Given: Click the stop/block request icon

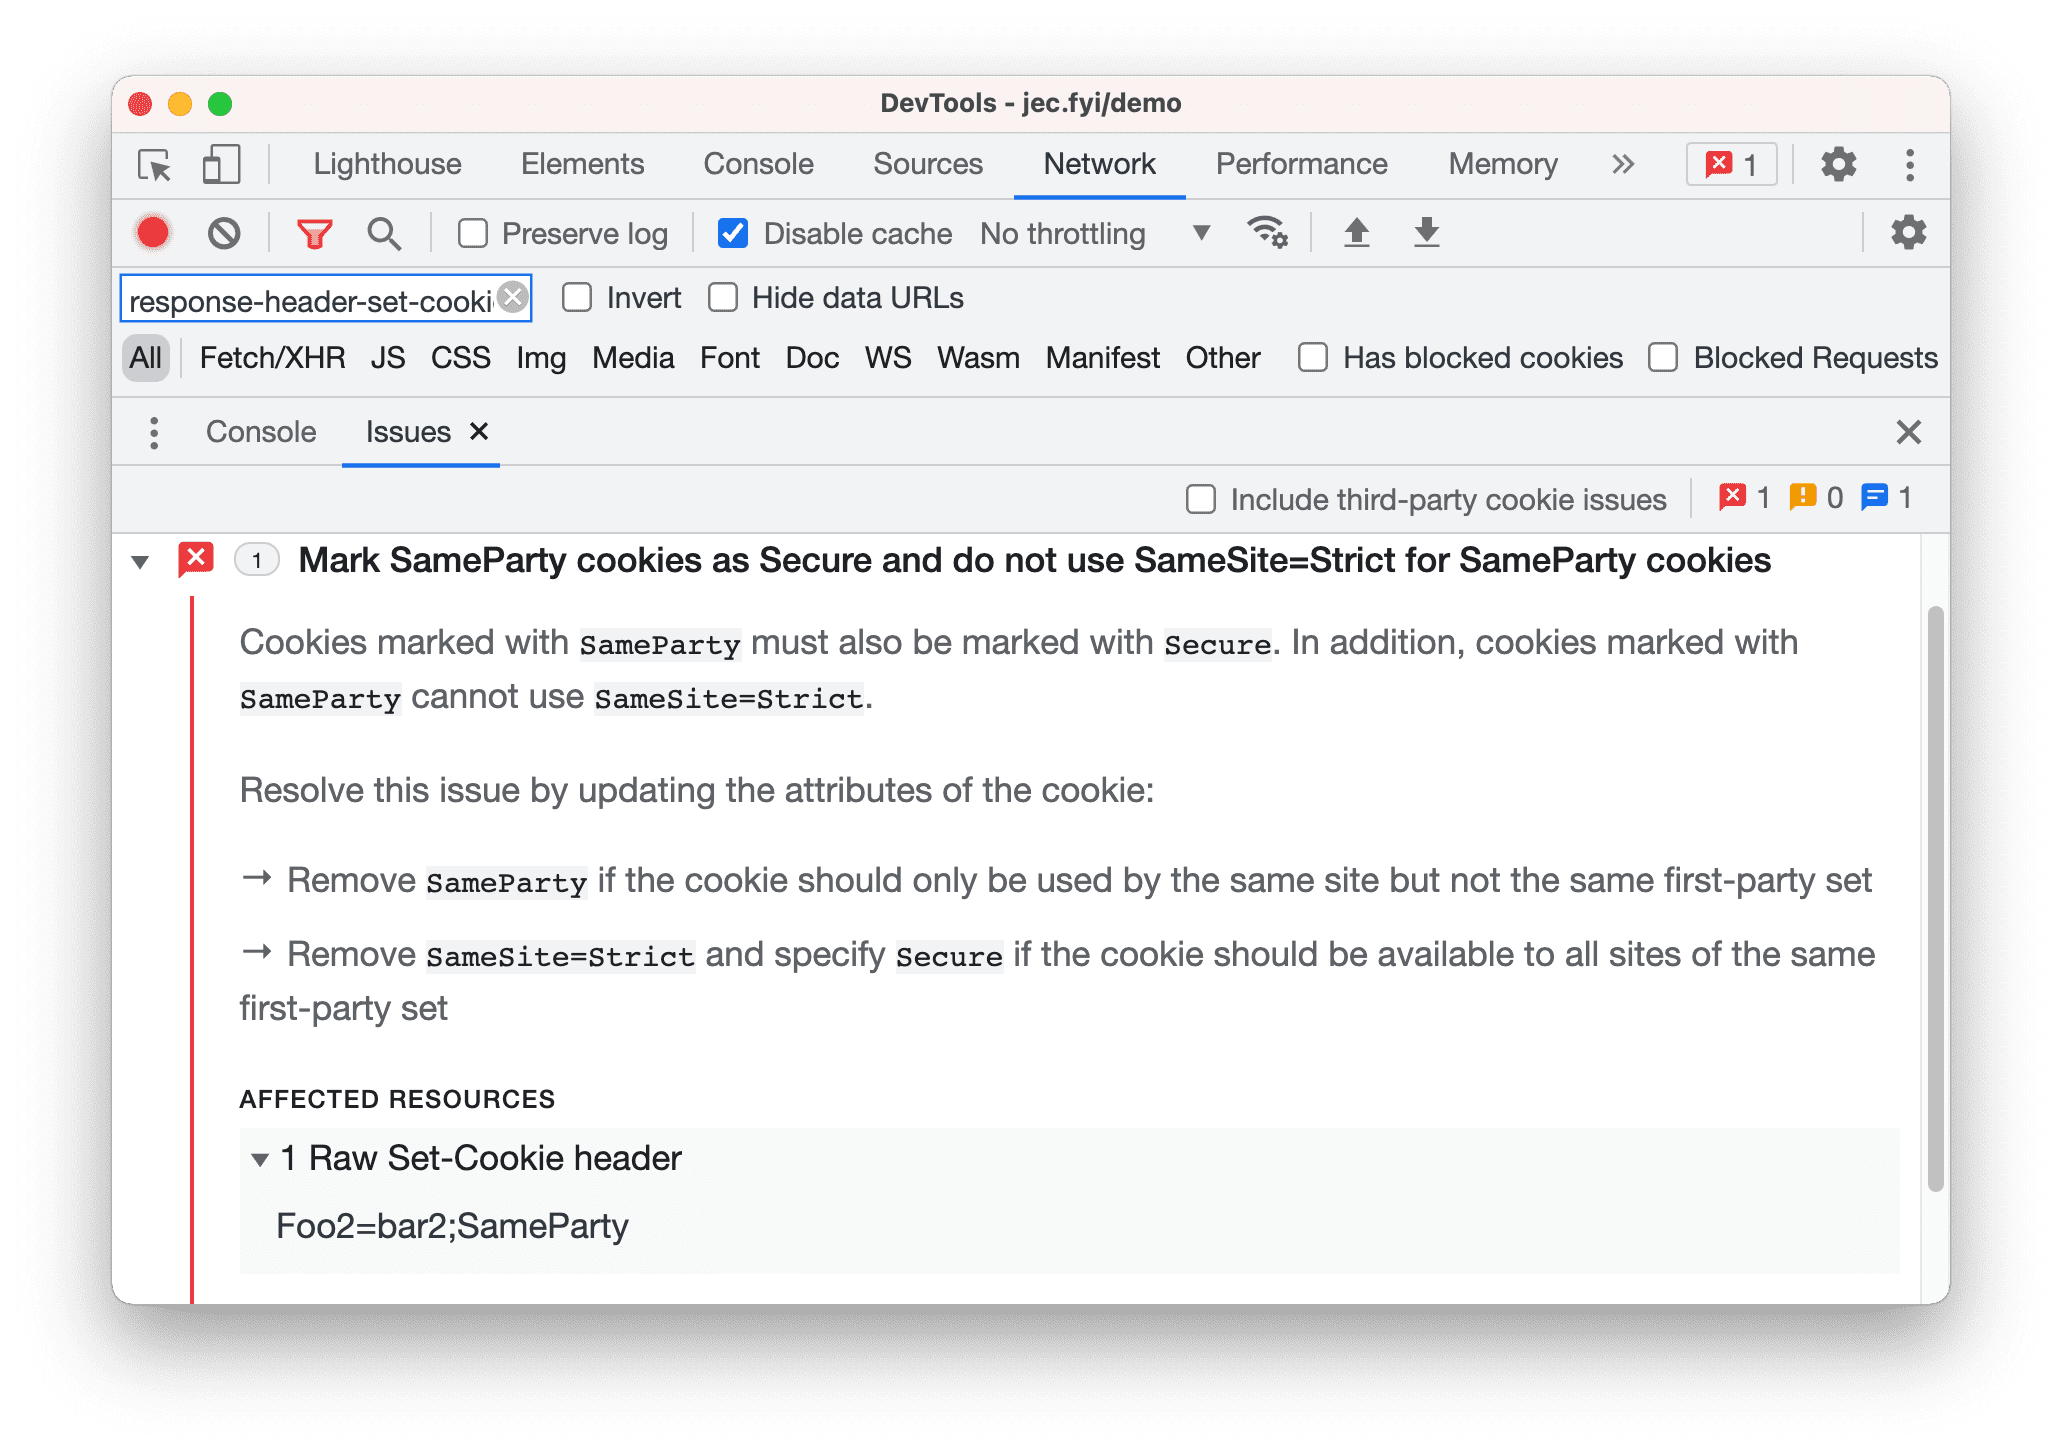Looking at the screenshot, I should click(x=223, y=233).
